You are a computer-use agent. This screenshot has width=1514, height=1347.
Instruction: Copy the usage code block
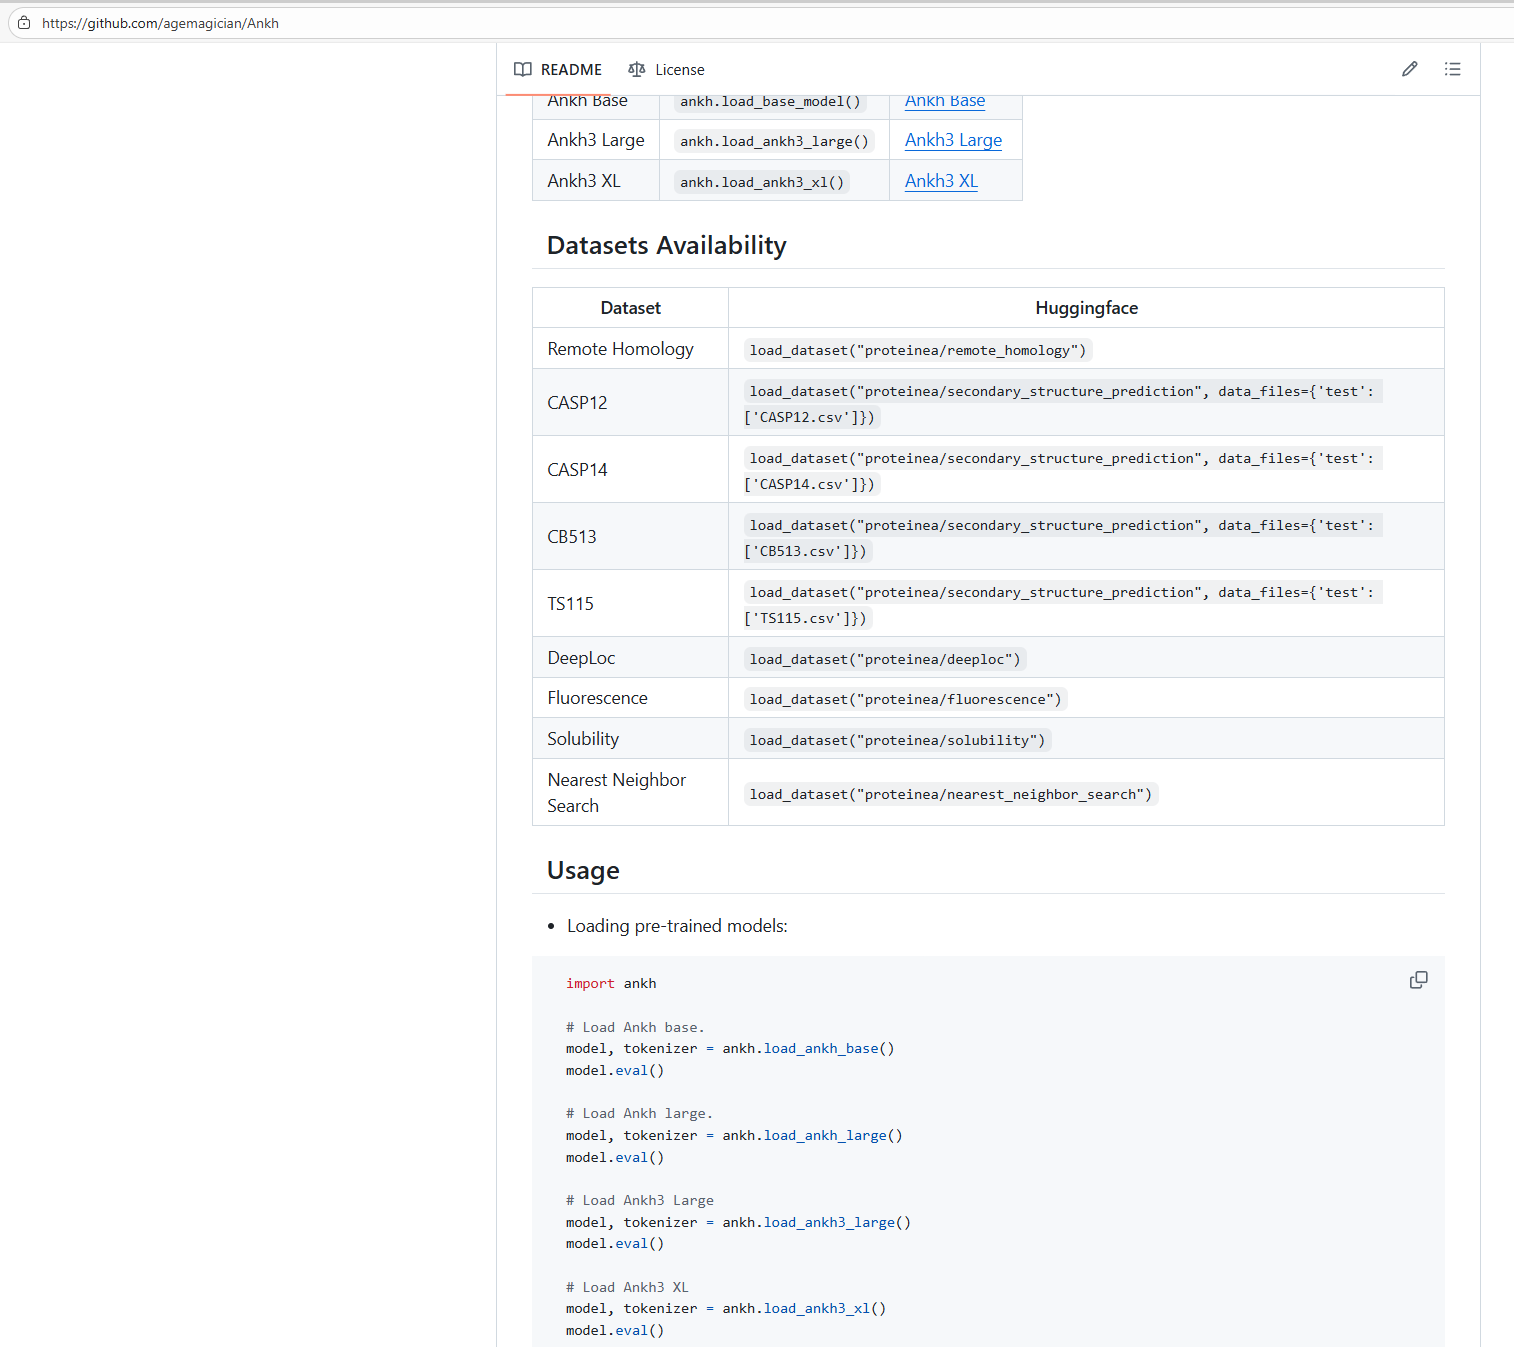1418,980
